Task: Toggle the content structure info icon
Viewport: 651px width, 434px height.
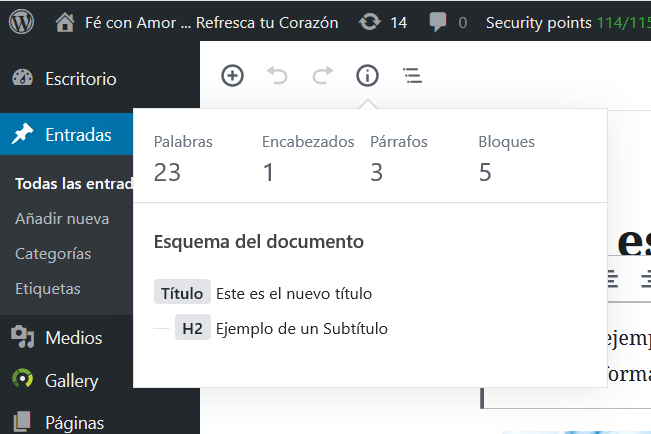Action: click(x=367, y=75)
